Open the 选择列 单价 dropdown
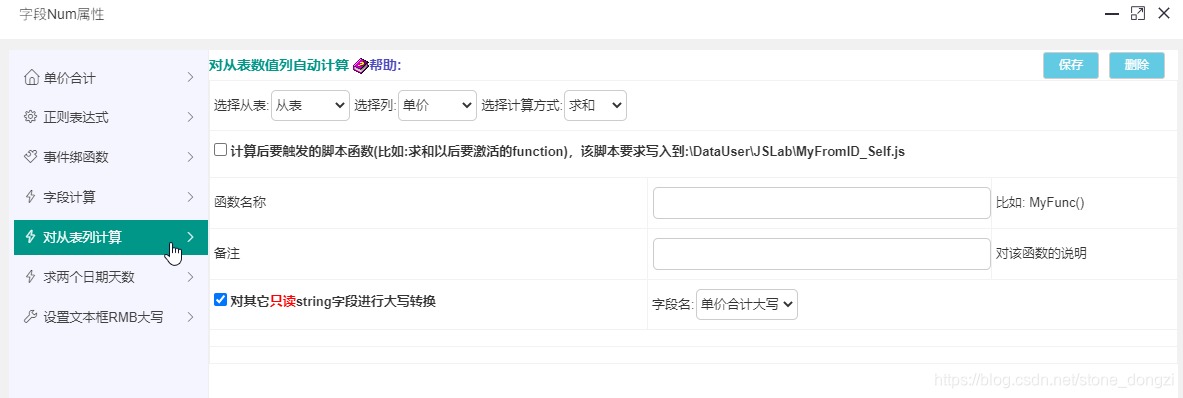Screen dimensions: 1183x398 pos(437,106)
